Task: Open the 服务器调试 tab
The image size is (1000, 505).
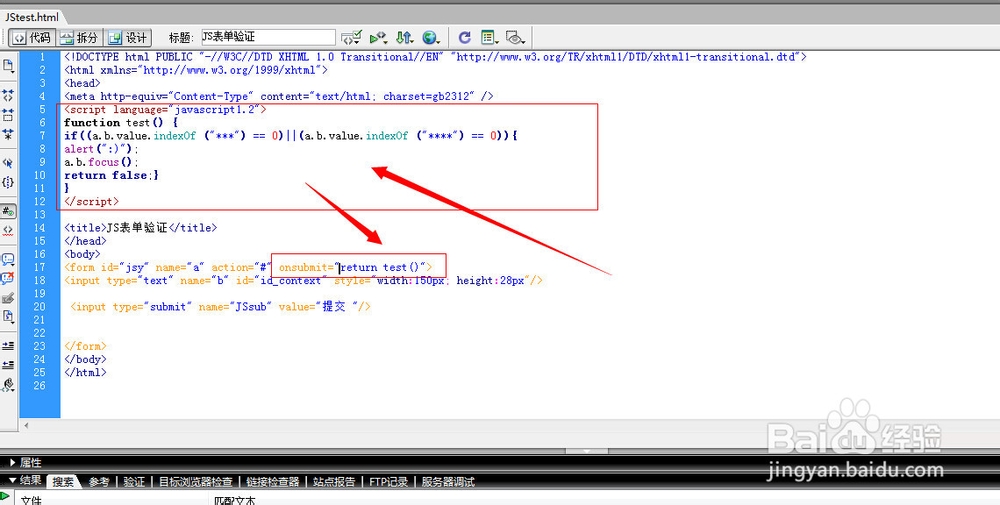Action: pyautogui.click(x=448, y=482)
